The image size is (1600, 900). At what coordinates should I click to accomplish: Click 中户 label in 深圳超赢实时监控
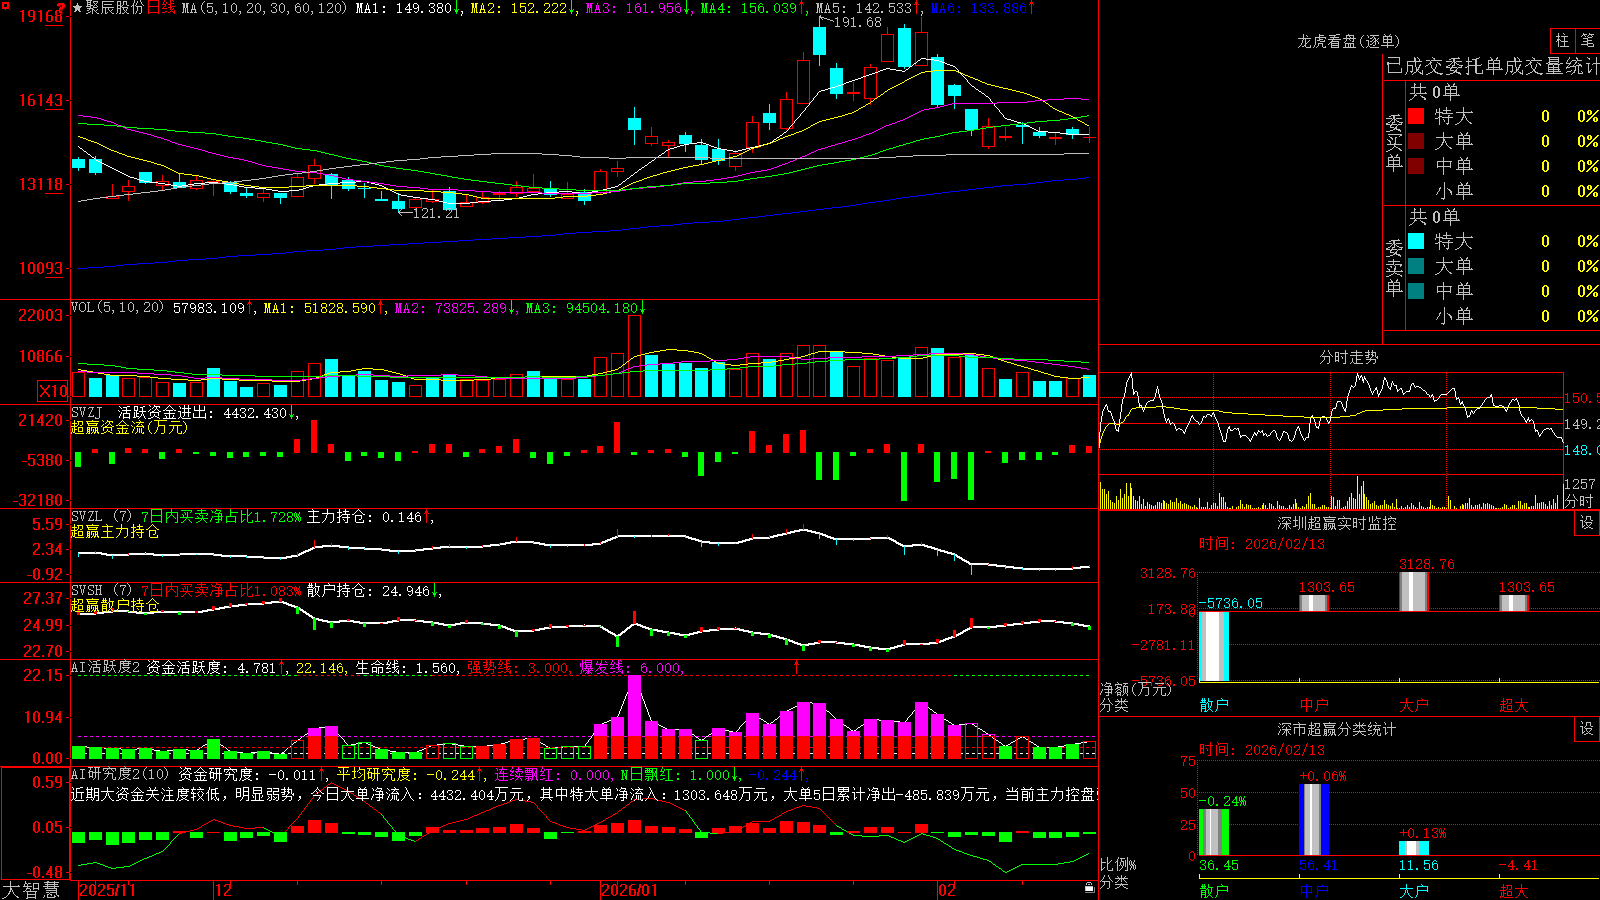pos(1314,705)
